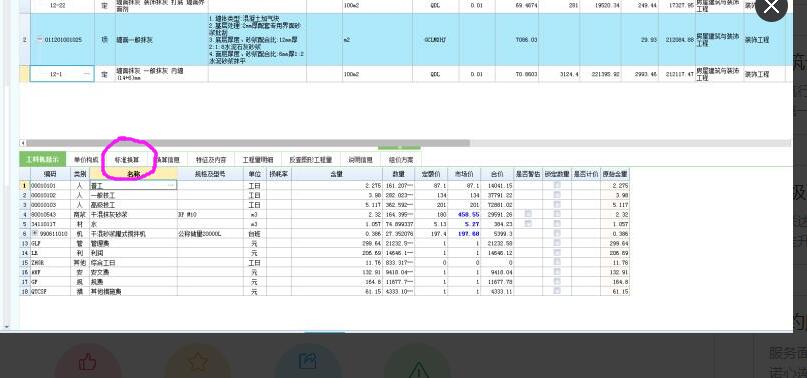The width and height of the screenshot is (807, 378).
Task: Click the 数量 column header
Action: tap(398, 175)
